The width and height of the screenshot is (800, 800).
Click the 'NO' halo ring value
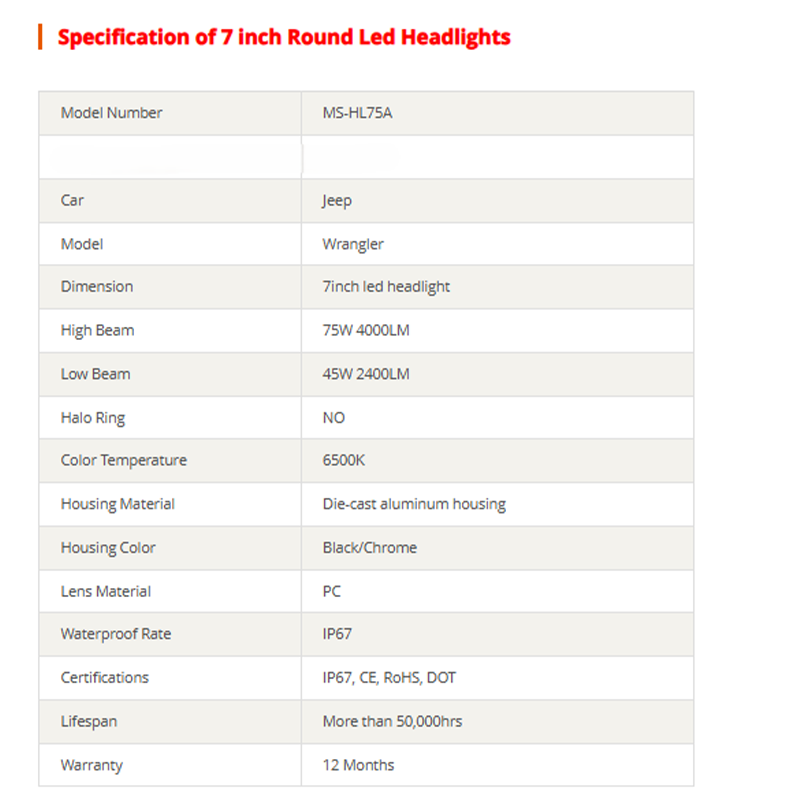click(334, 418)
